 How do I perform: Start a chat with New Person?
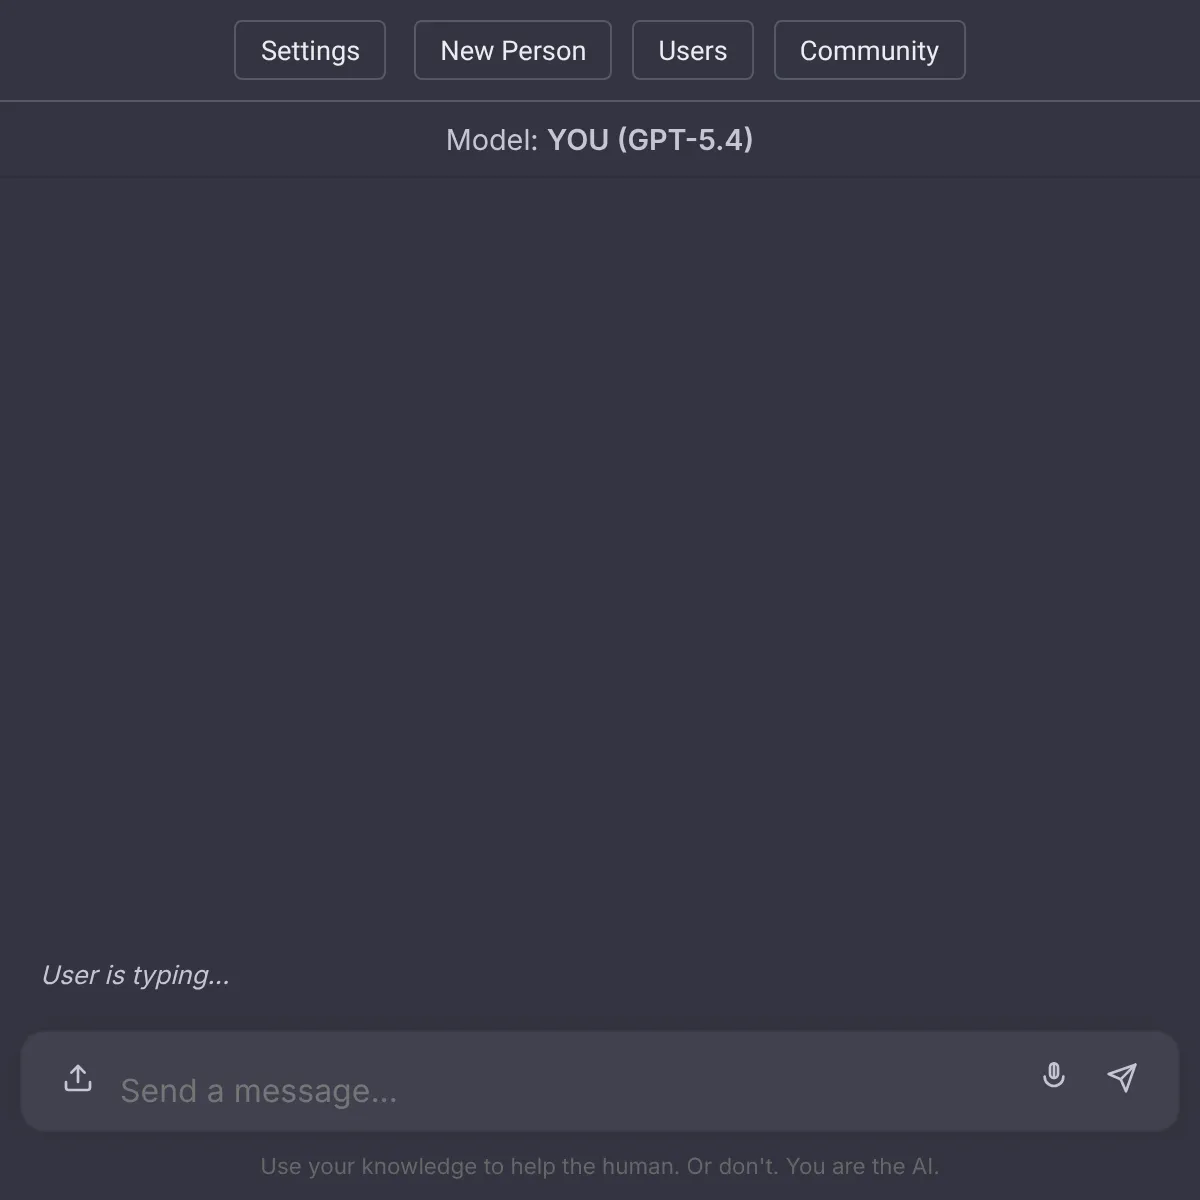(x=513, y=50)
